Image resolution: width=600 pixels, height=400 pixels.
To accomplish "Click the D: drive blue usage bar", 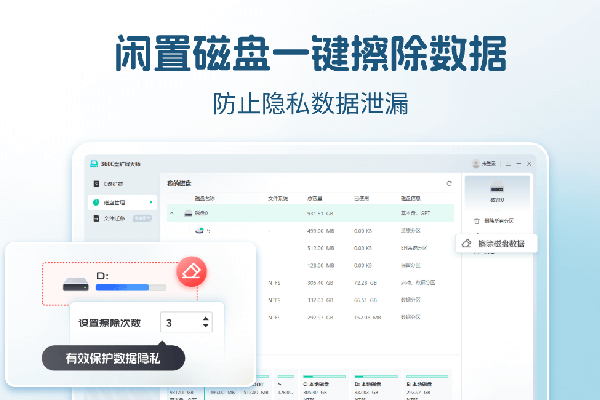I will pos(130,287).
